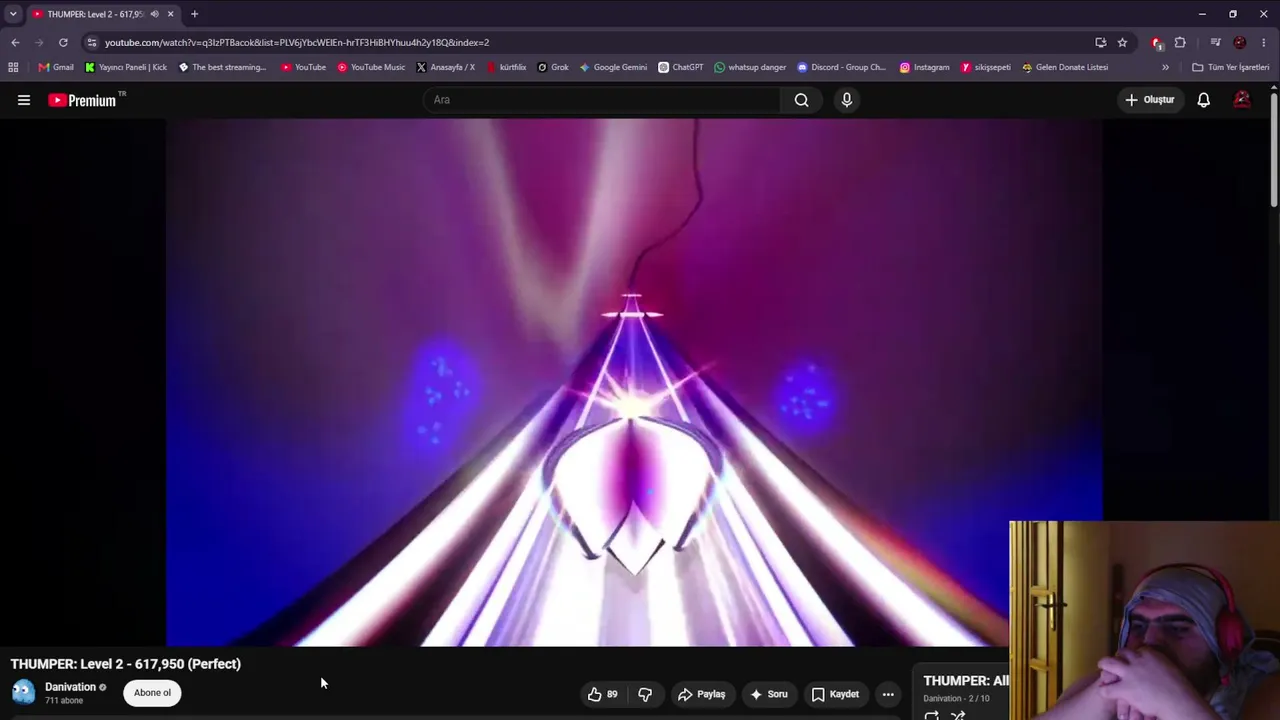1280x720 pixels.
Task: Click the '711 abone' subscriber count
Action: tap(64, 701)
